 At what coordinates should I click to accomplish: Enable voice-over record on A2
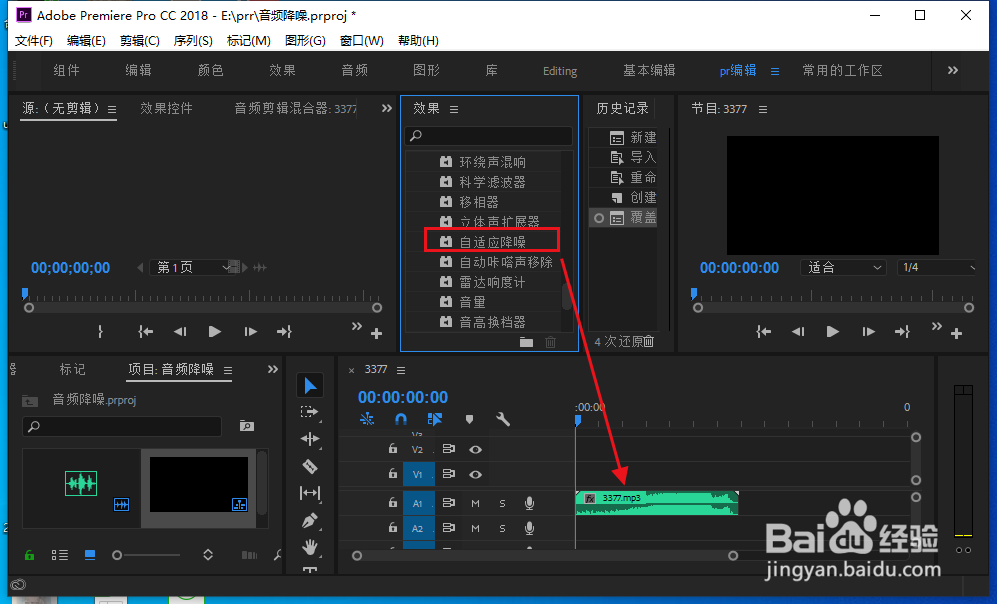click(529, 528)
